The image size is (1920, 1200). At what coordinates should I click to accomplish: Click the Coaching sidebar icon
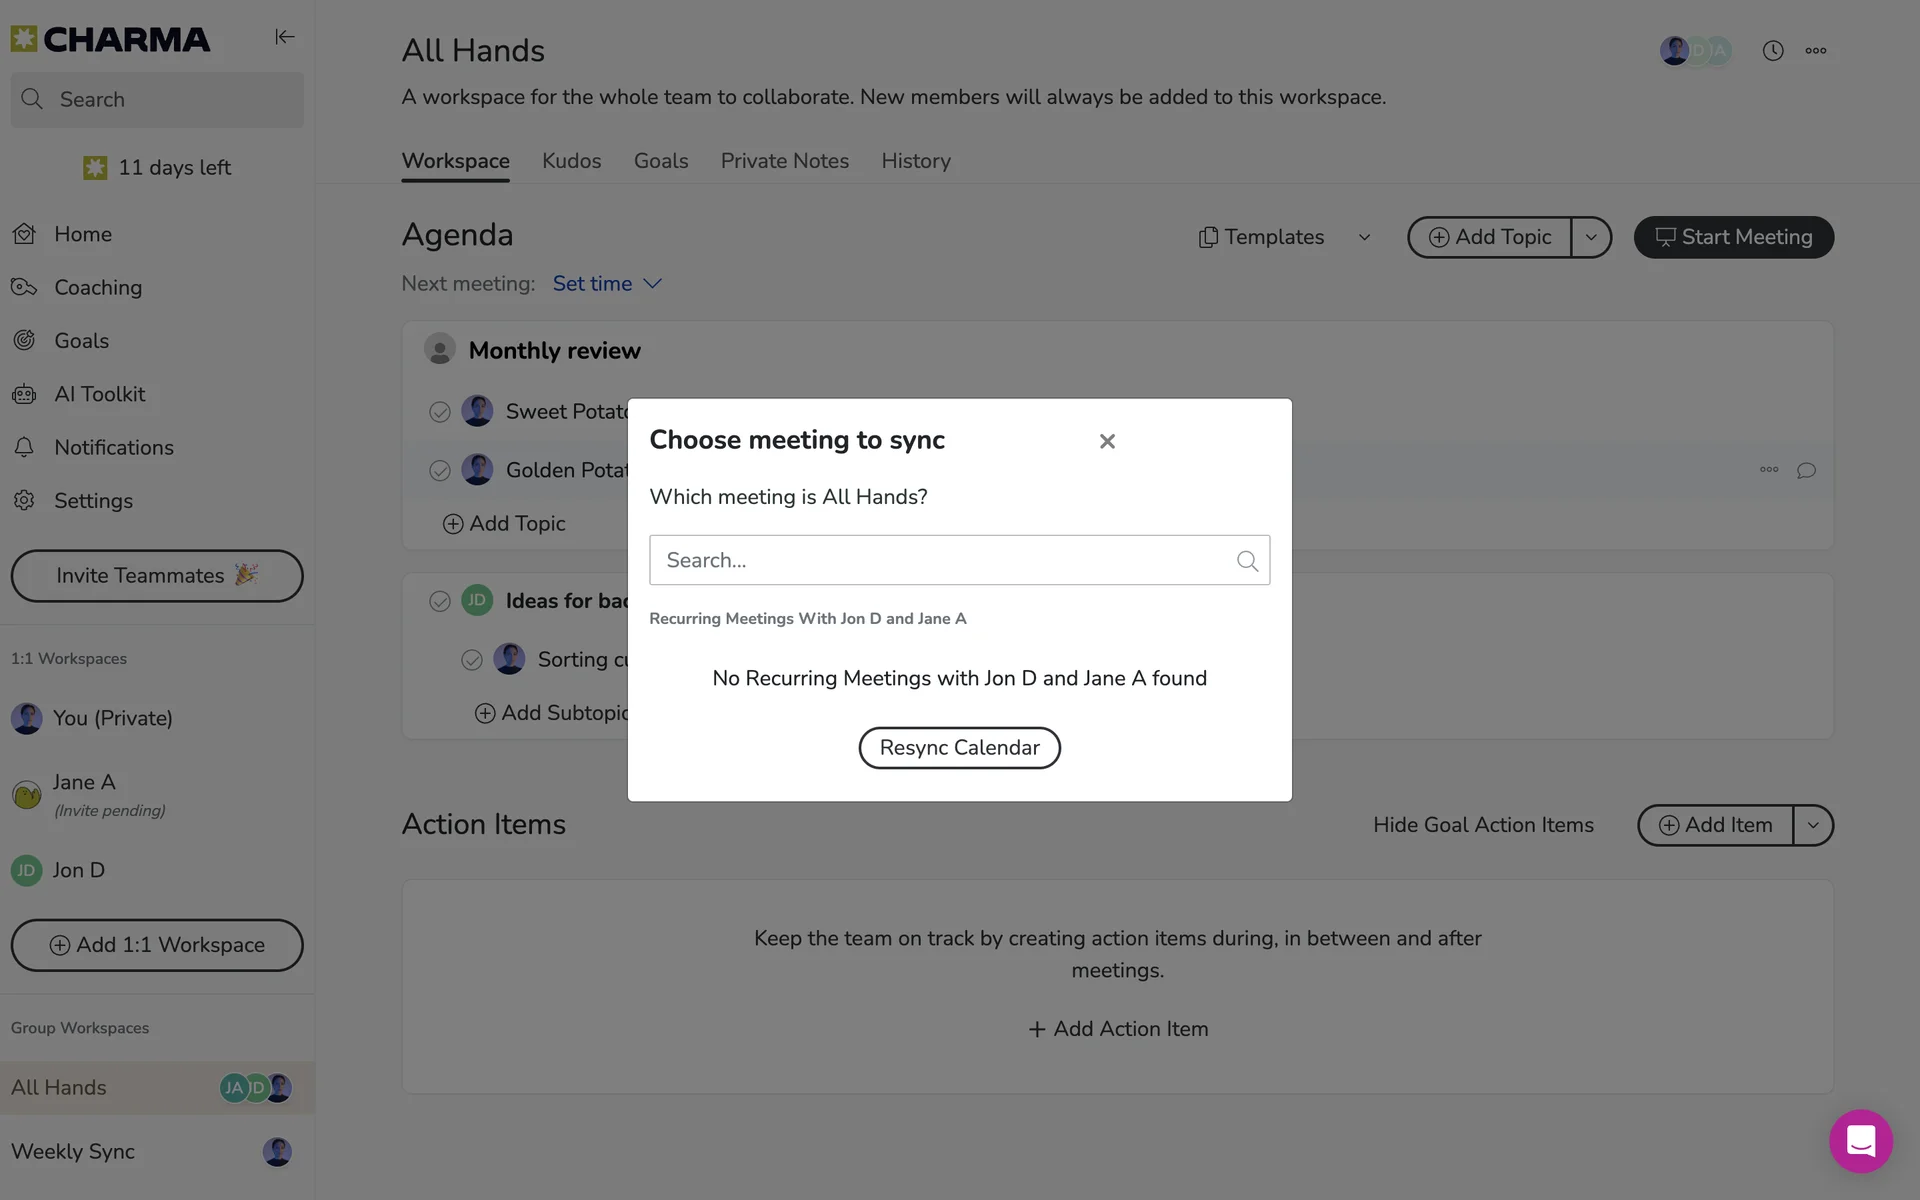pyautogui.click(x=24, y=287)
